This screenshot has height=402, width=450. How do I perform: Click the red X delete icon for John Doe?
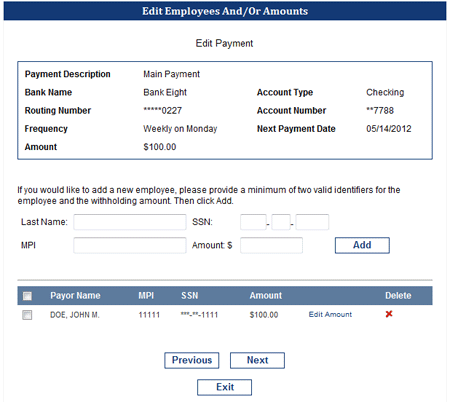(389, 314)
